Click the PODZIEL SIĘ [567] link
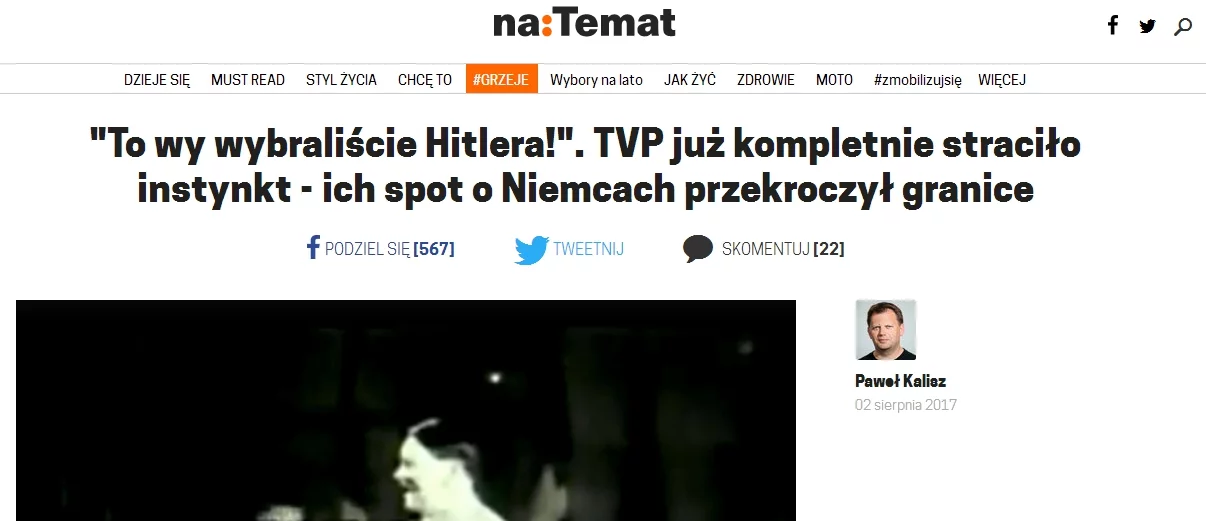 pos(390,249)
